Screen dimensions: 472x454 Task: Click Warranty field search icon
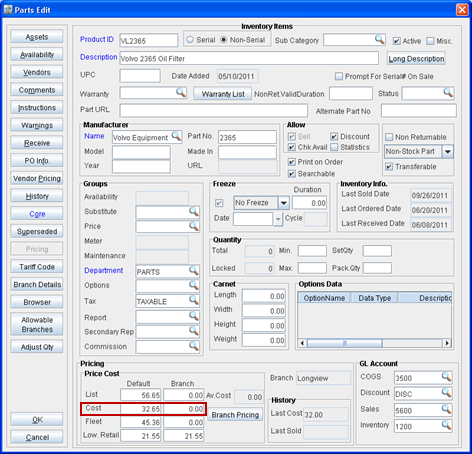click(181, 92)
